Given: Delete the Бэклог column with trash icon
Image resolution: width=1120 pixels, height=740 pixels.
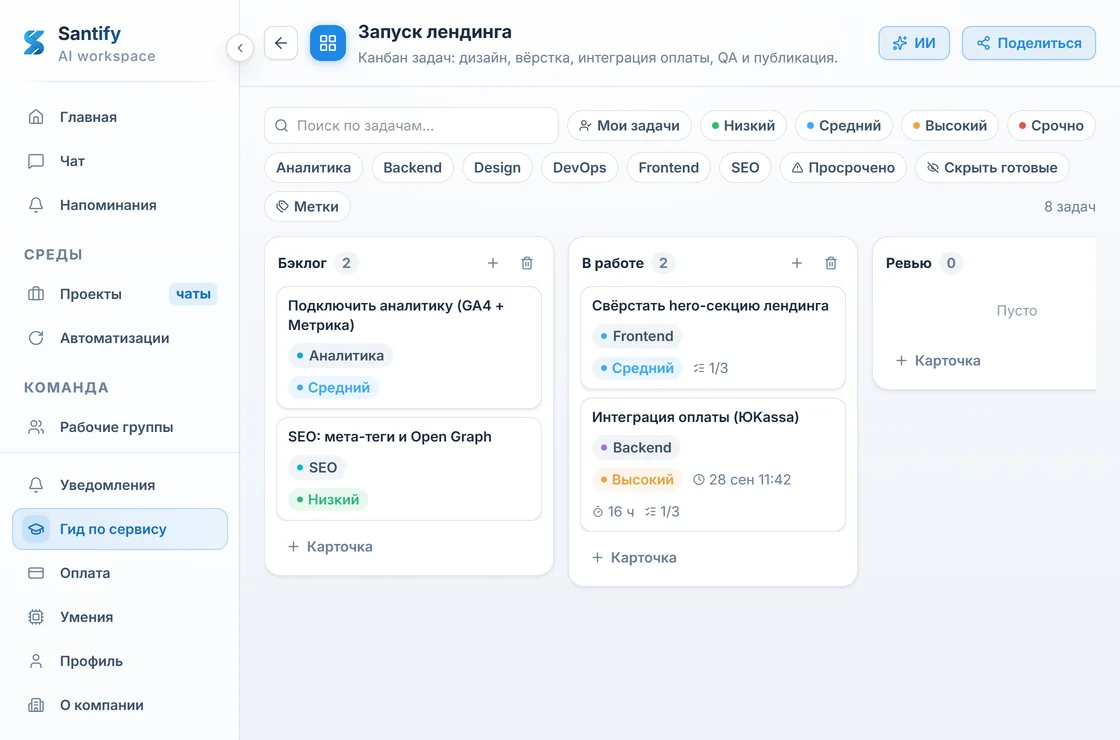Looking at the screenshot, I should (x=527, y=263).
